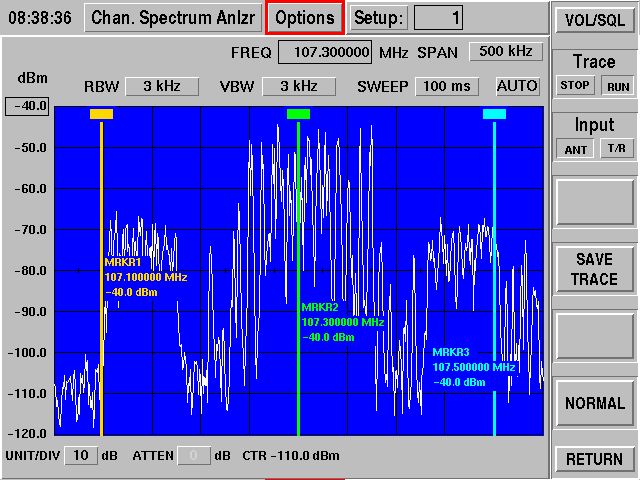Edit reference level -40.0 field

27,106
